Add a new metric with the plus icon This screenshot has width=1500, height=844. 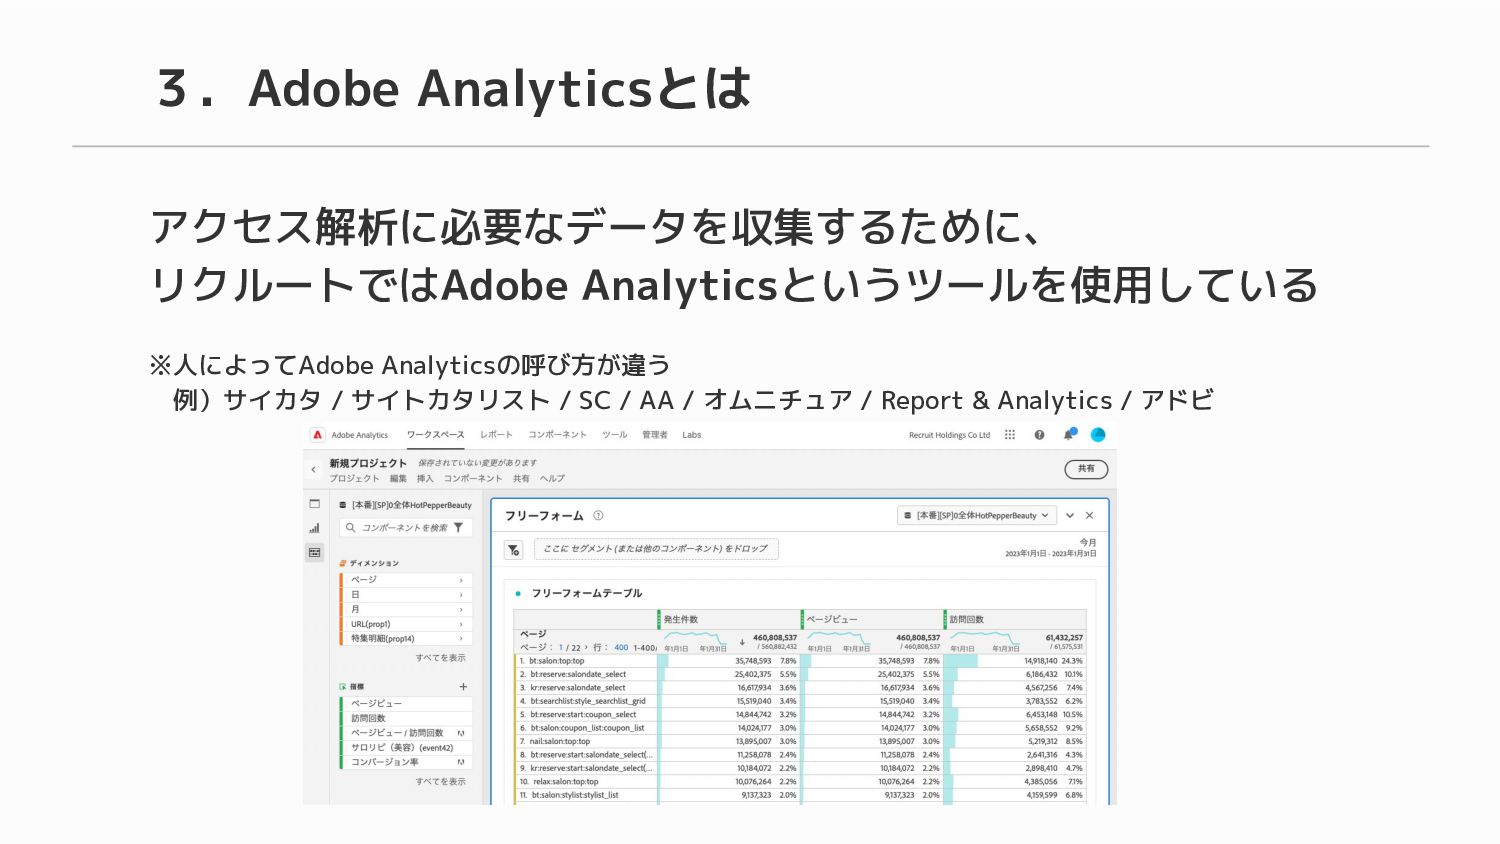coord(463,687)
